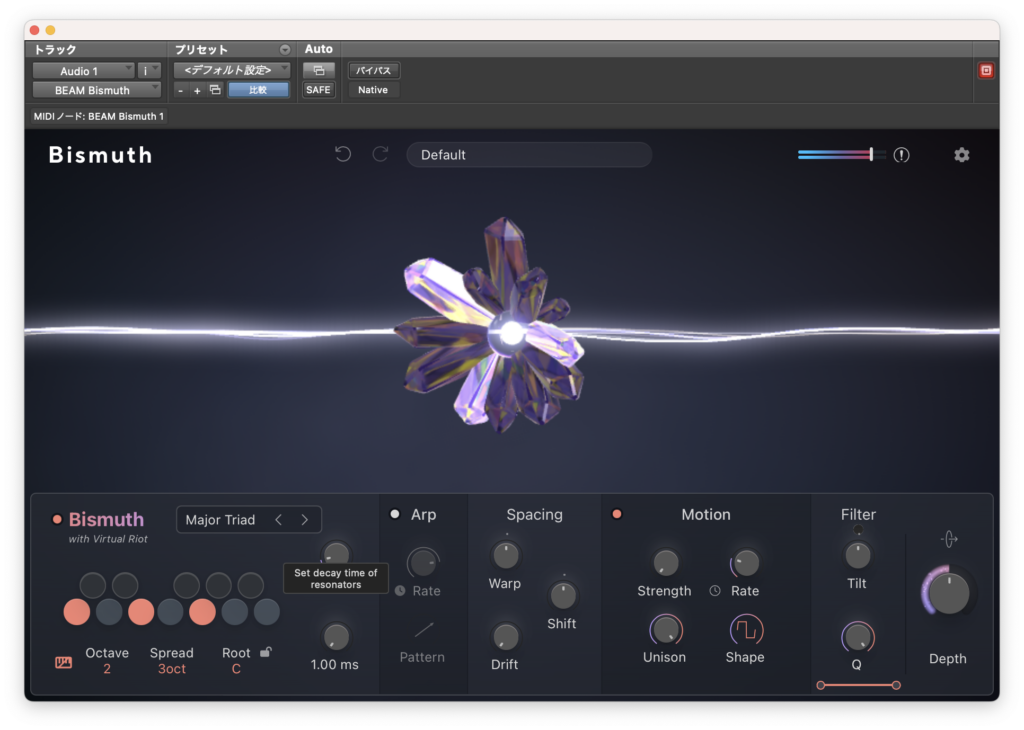Click the Arp Pattern line icon
Image resolution: width=1024 pixels, height=730 pixels.
(x=424, y=630)
